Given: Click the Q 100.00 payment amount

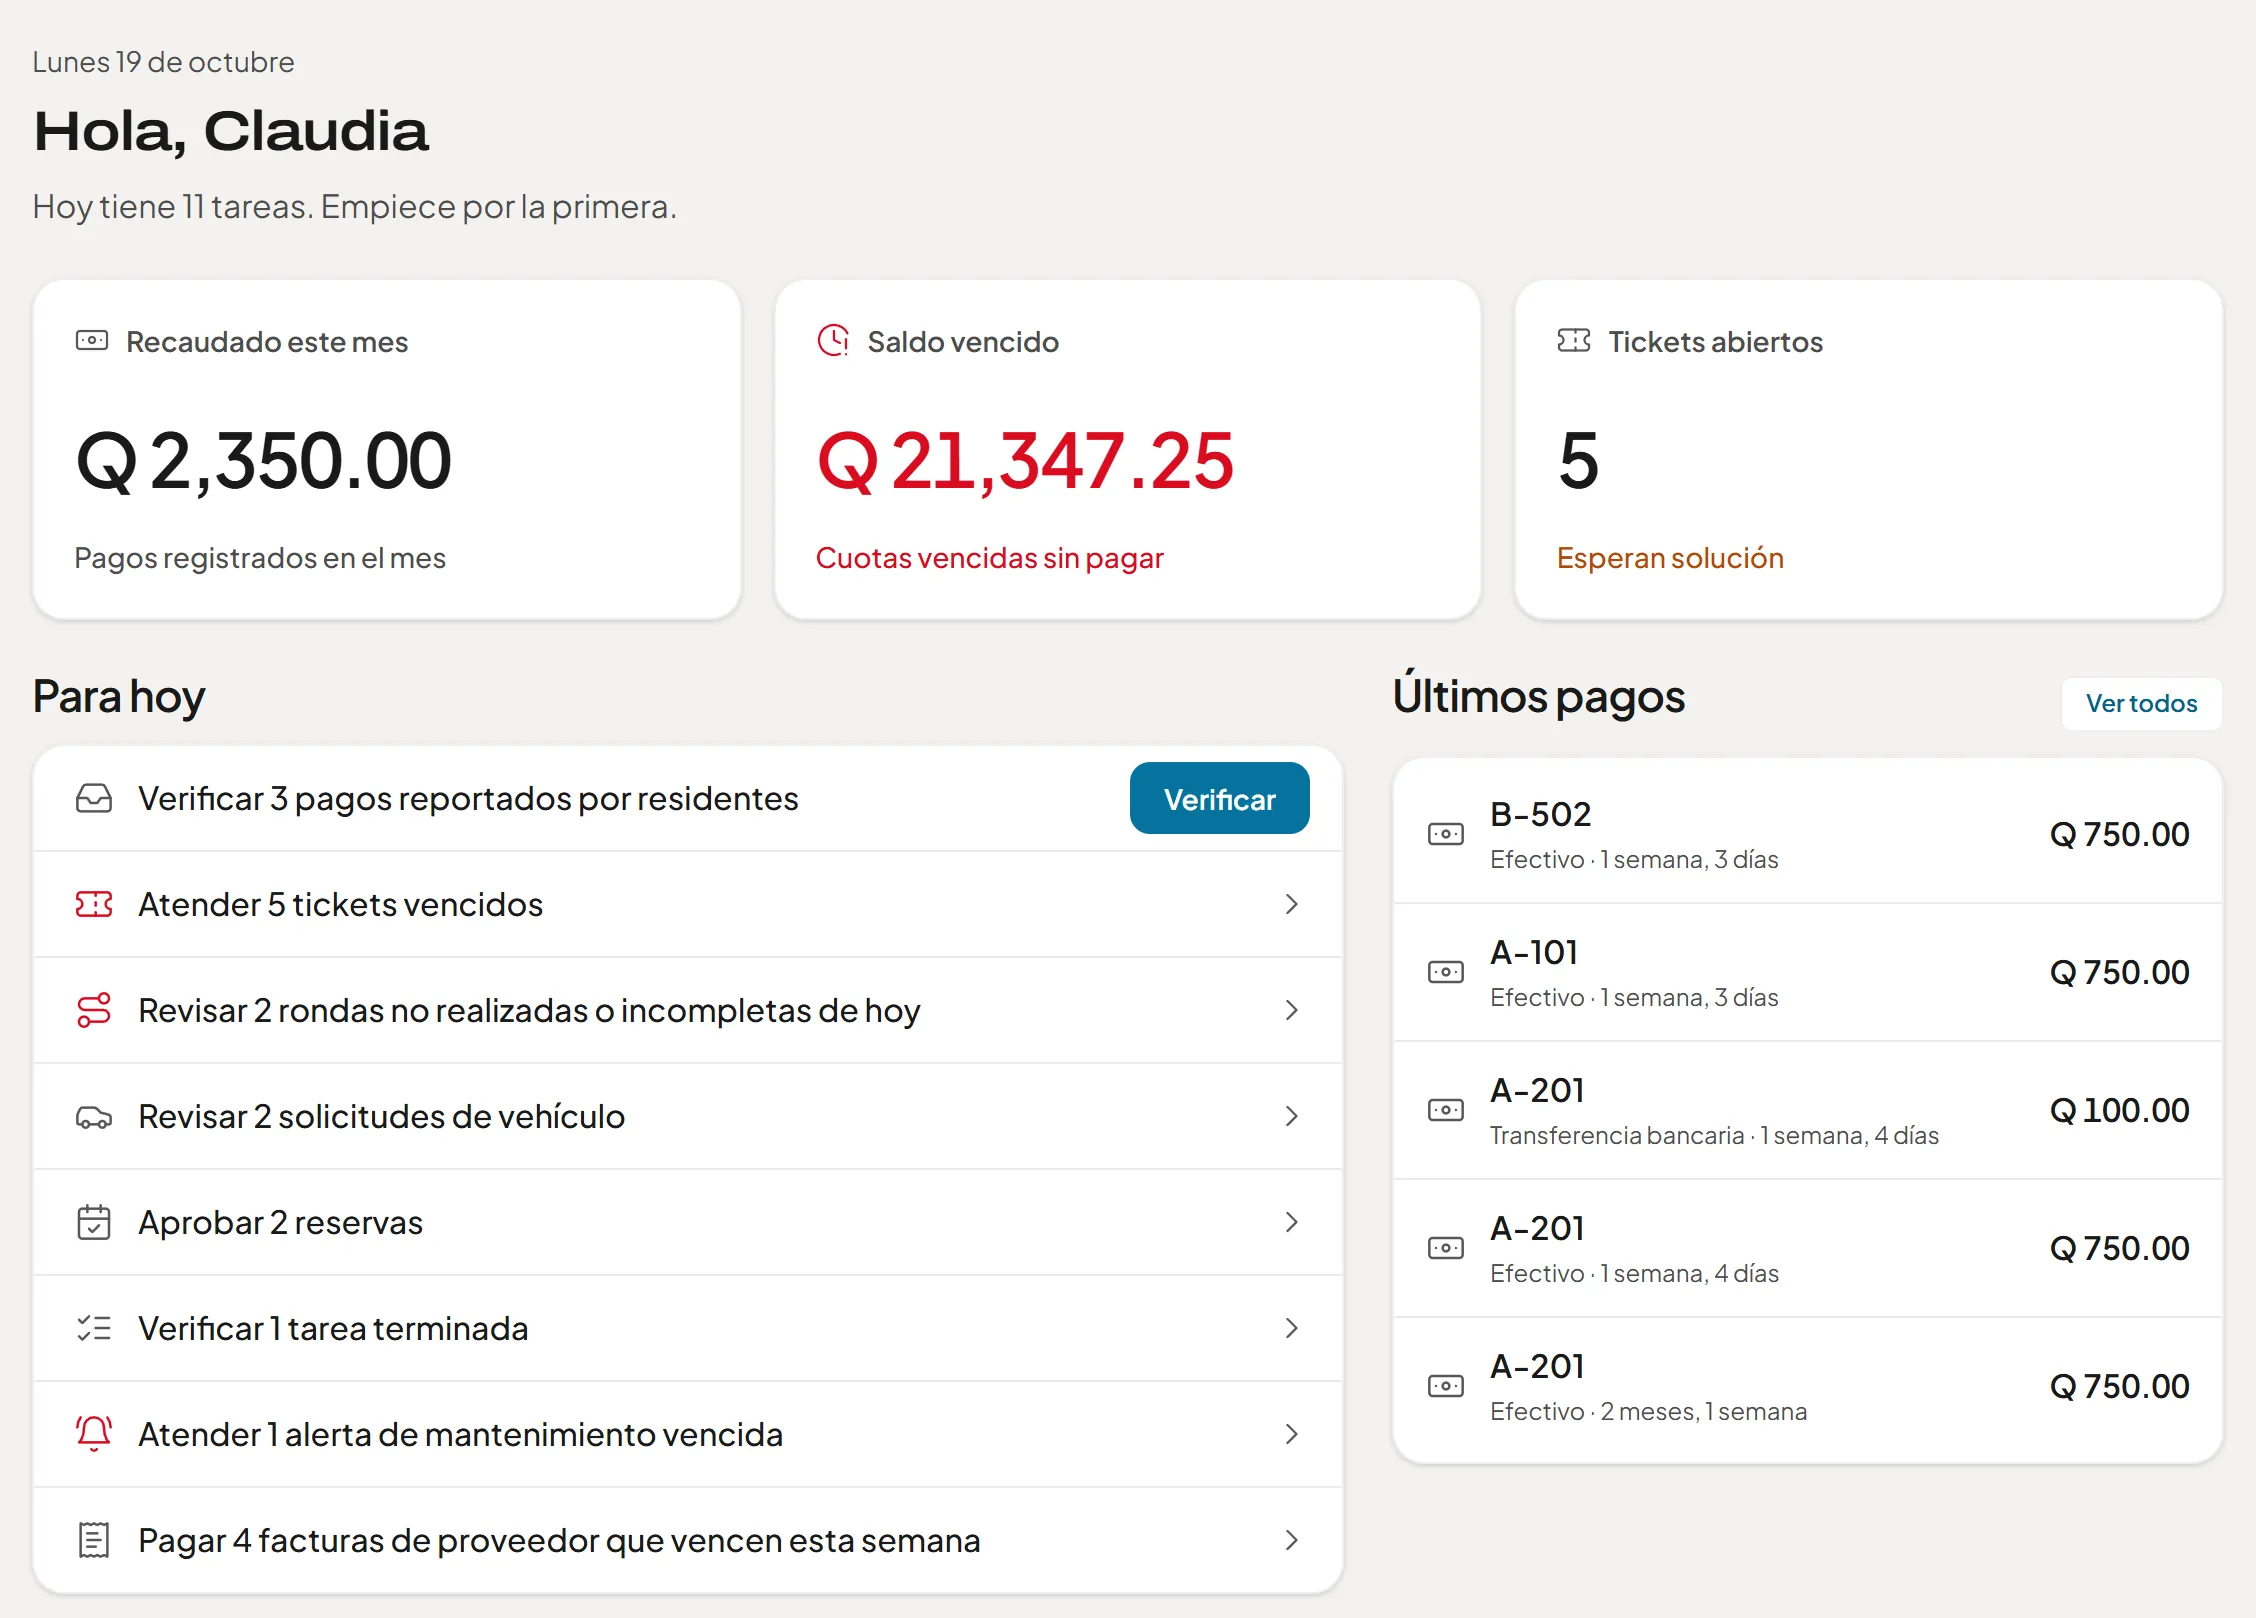Looking at the screenshot, I should click(2119, 1110).
